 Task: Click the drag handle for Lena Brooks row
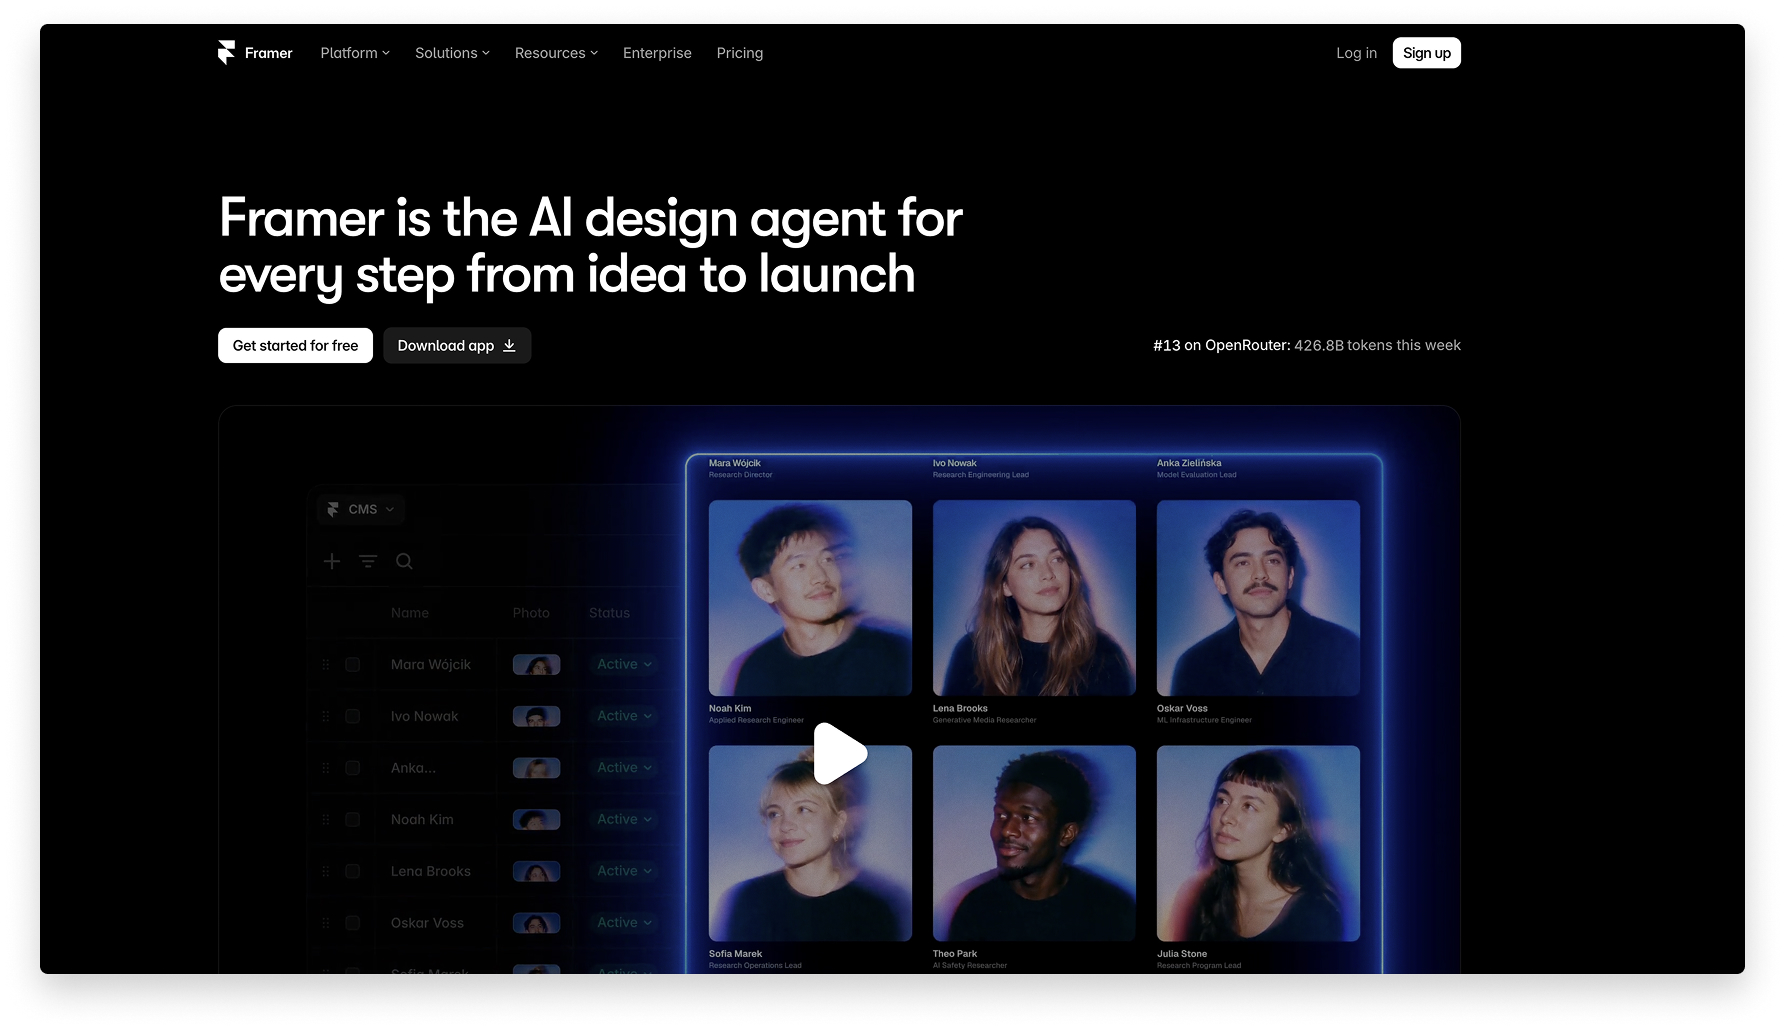tap(325, 871)
